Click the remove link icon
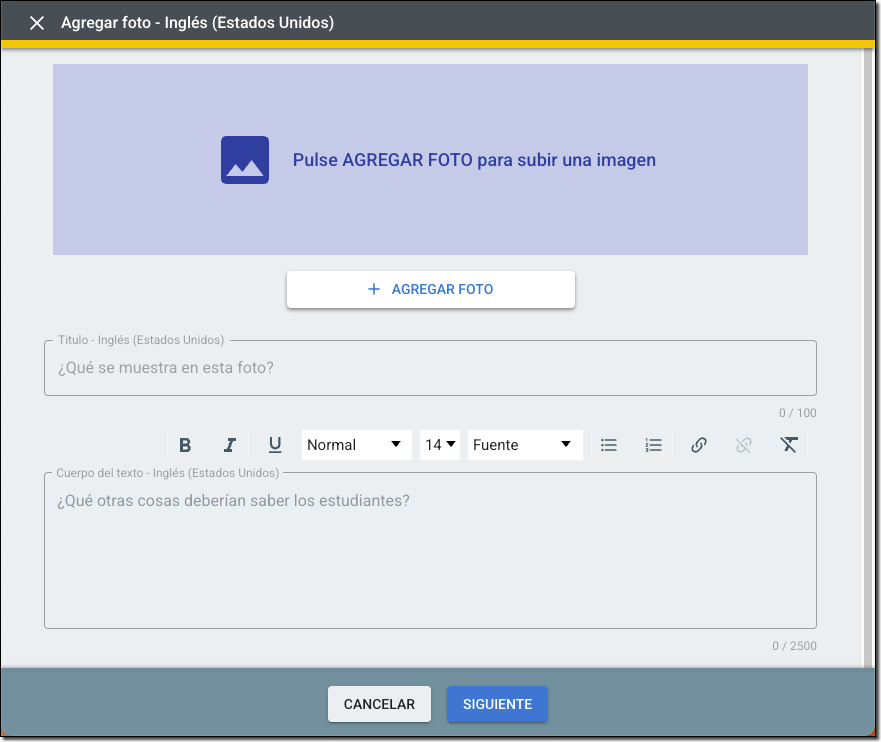The width and height of the screenshot is (881, 742). (x=743, y=445)
